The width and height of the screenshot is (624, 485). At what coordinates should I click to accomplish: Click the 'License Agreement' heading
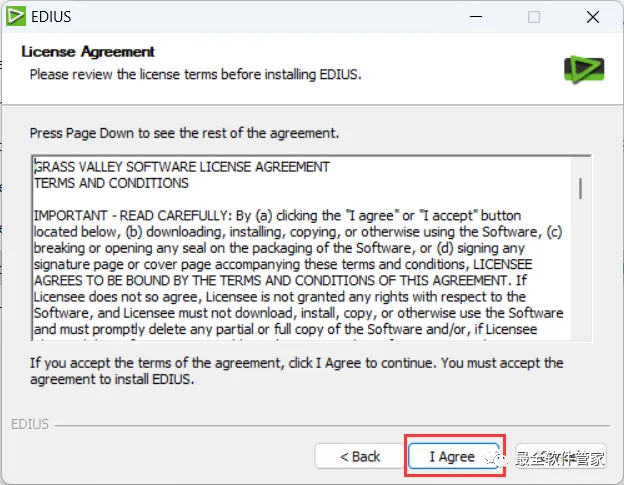click(x=88, y=52)
